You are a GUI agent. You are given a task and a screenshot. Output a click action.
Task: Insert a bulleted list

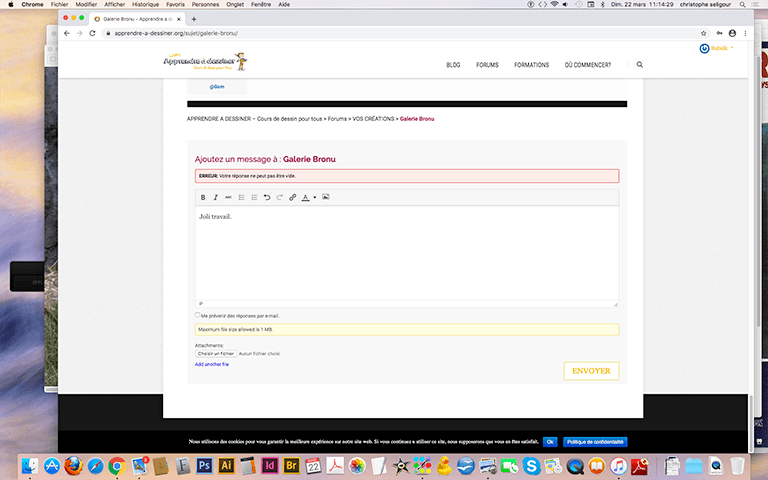click(x=241, y=197)
